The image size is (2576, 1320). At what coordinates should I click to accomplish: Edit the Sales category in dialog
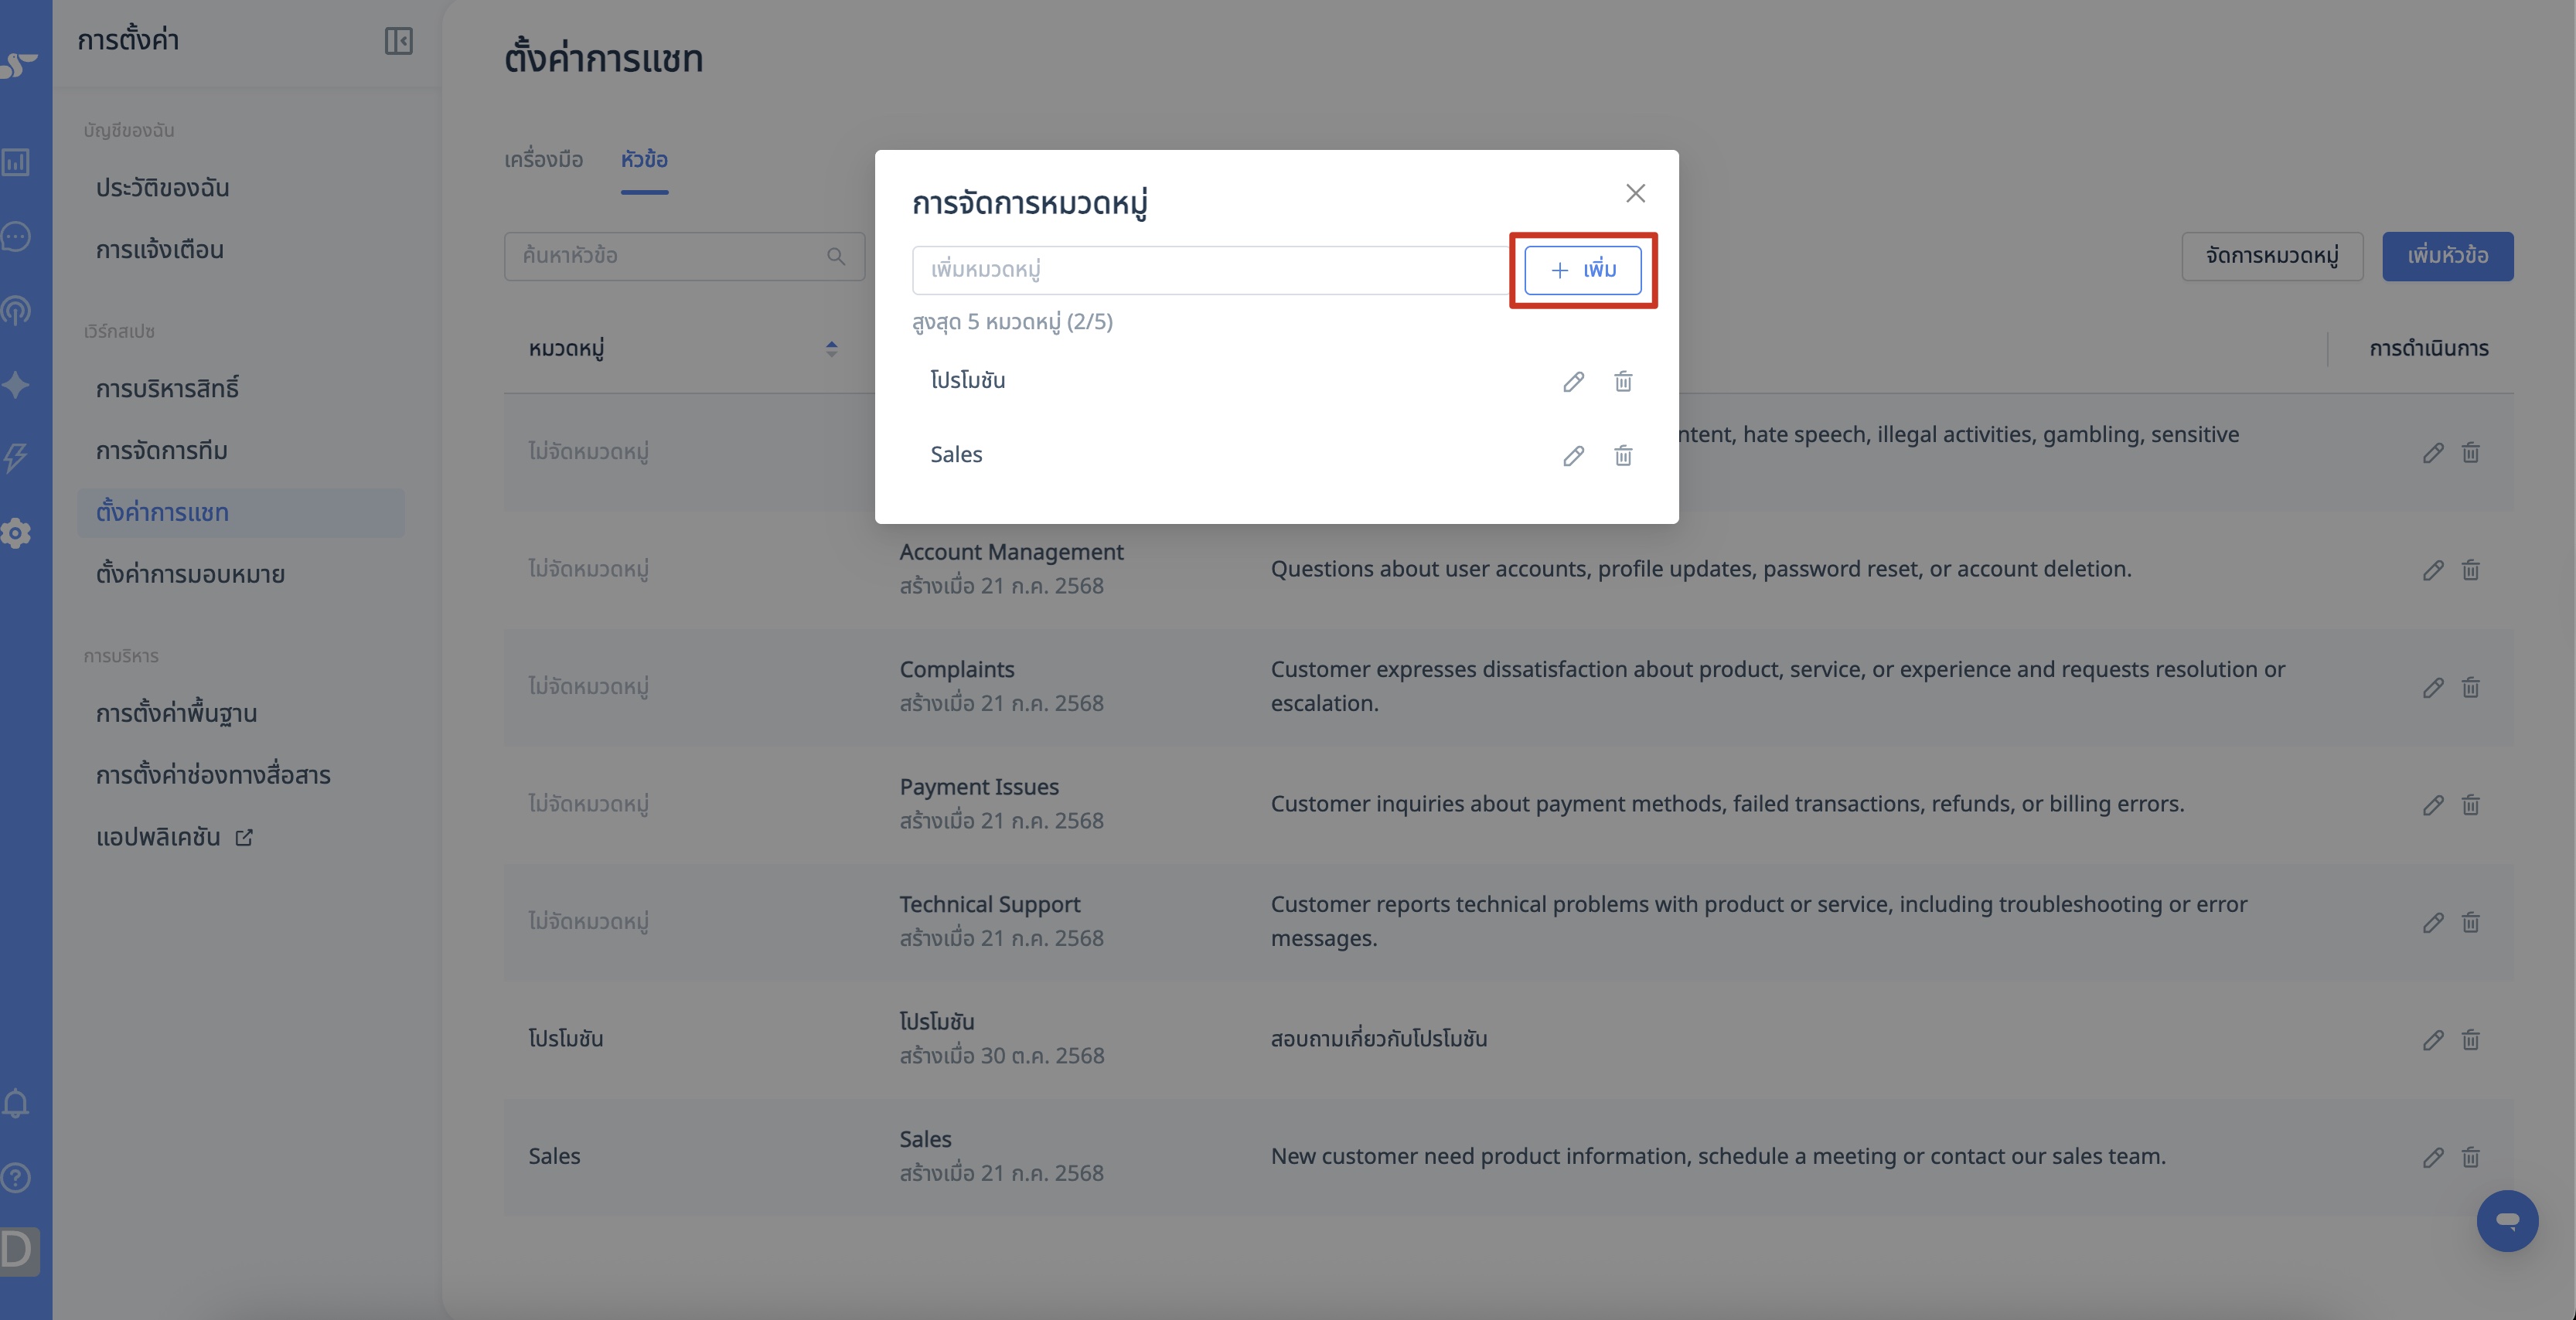1573,456
